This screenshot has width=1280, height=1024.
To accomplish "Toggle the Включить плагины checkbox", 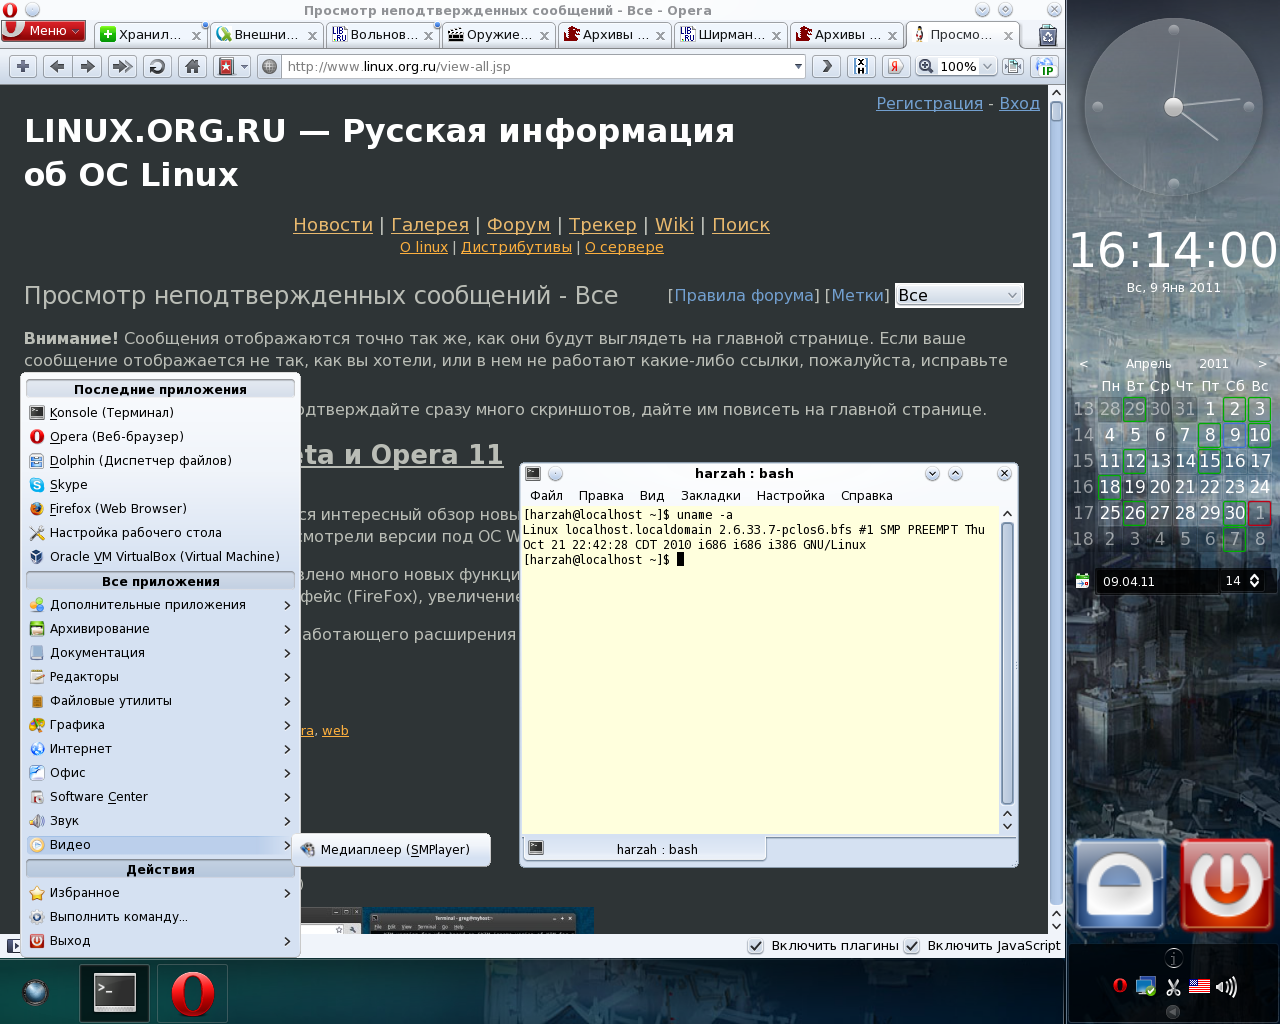I will (756, 946).
